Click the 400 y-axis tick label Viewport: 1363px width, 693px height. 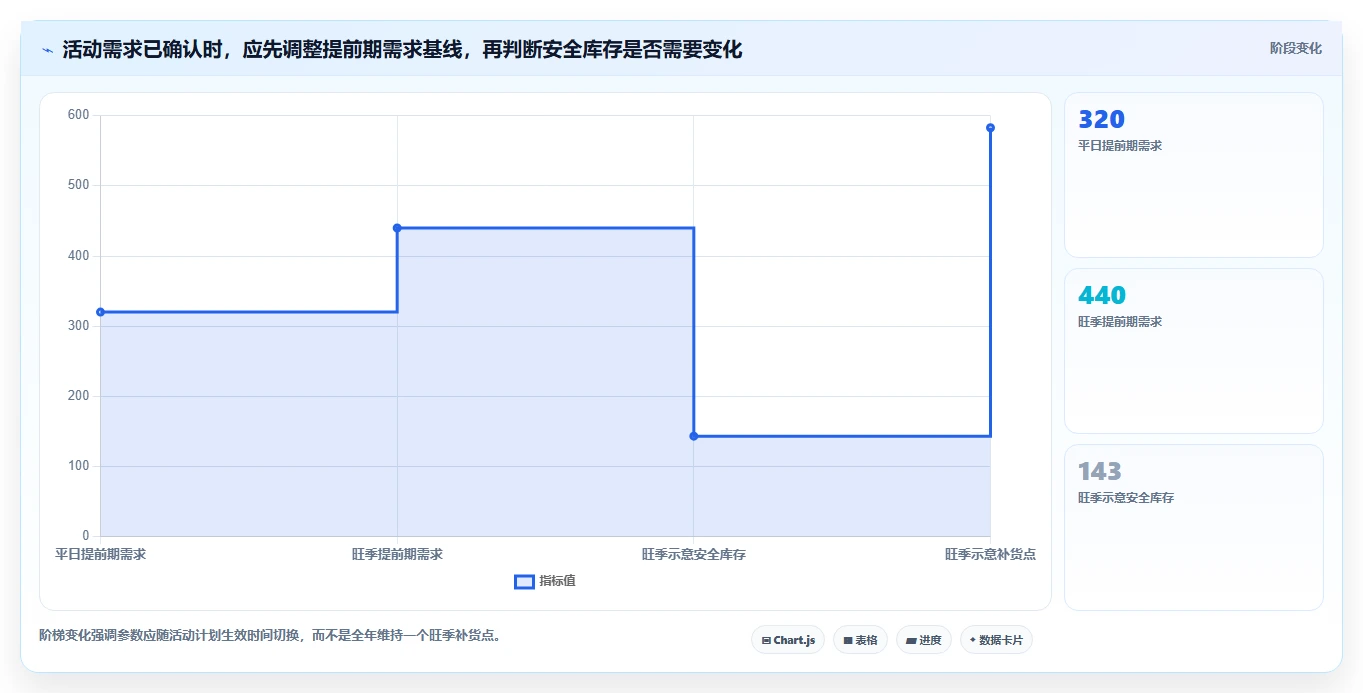point(79,256)
